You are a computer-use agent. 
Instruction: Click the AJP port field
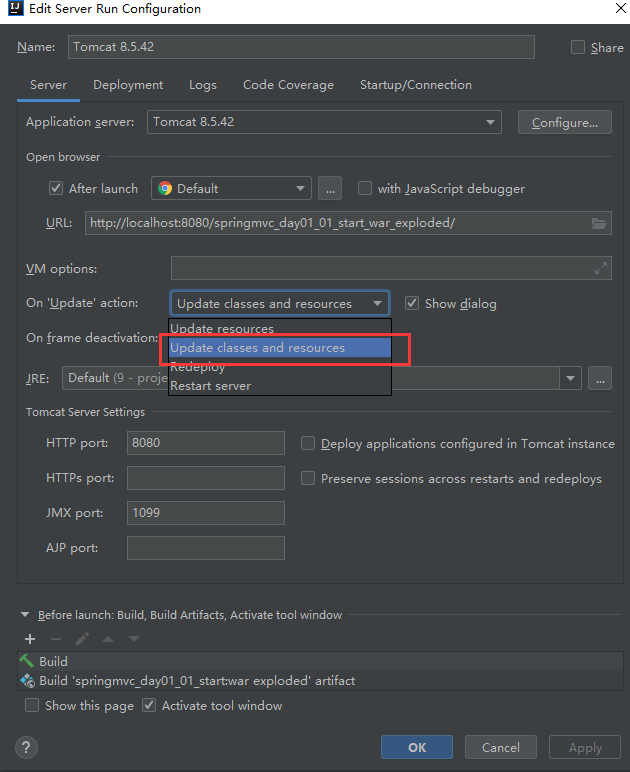click(206, 548)
